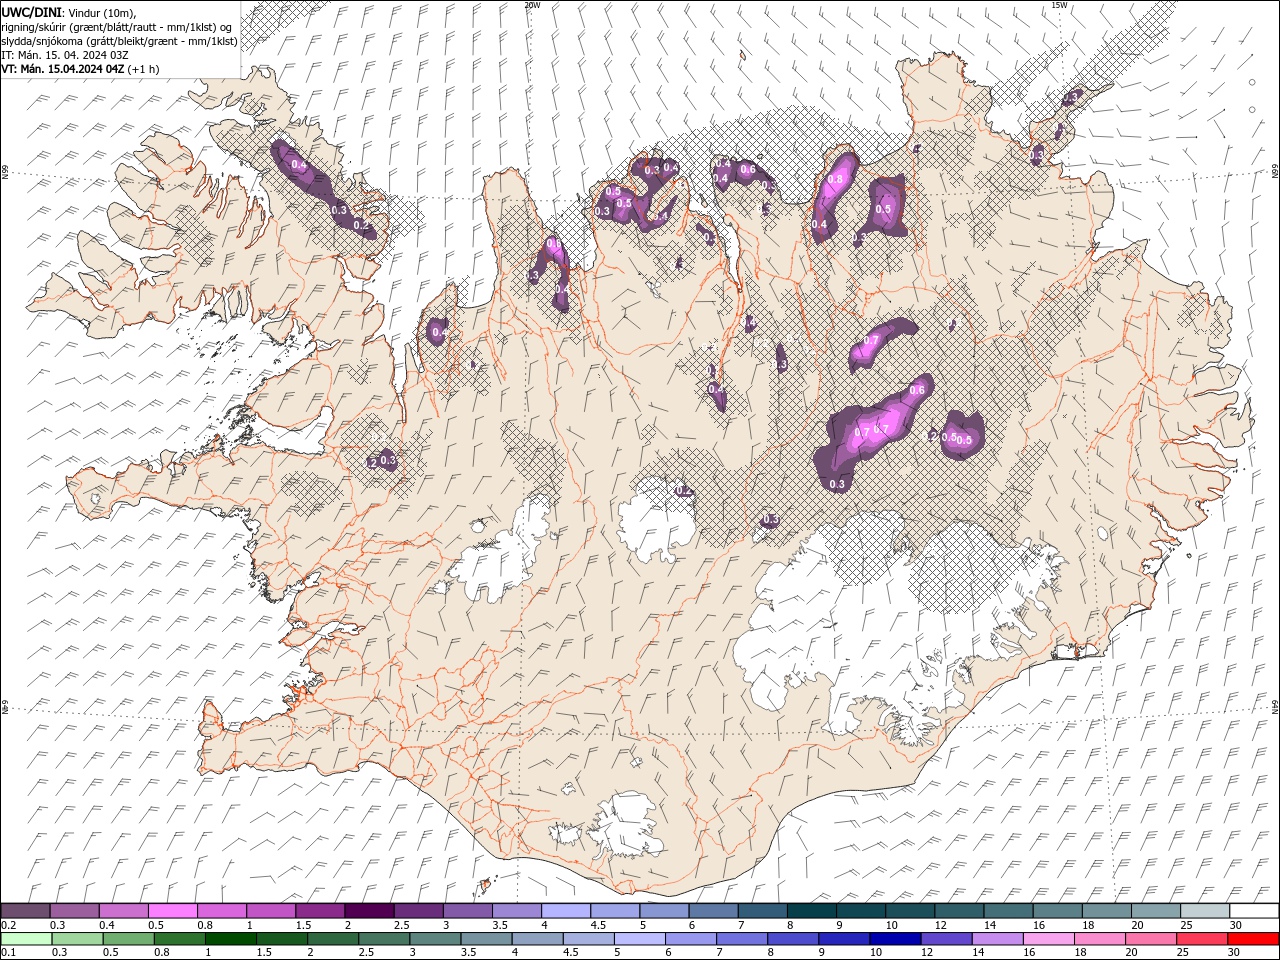Pick bottom-row violet swatch starting at 12
The height and width of the screenshot is (960, 1280).
tap(947, 939)
